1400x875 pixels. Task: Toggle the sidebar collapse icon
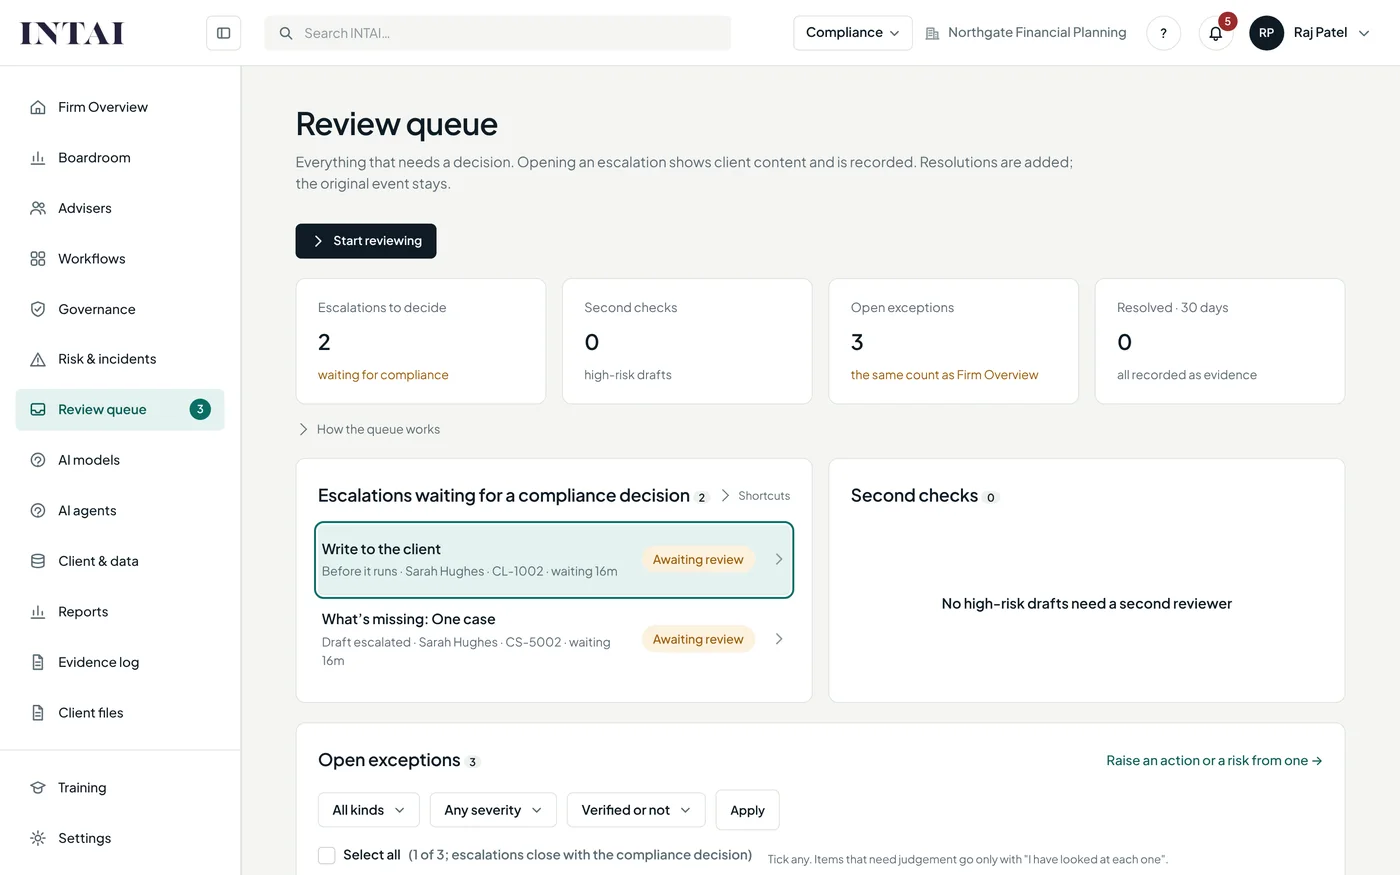coord(224,33)
